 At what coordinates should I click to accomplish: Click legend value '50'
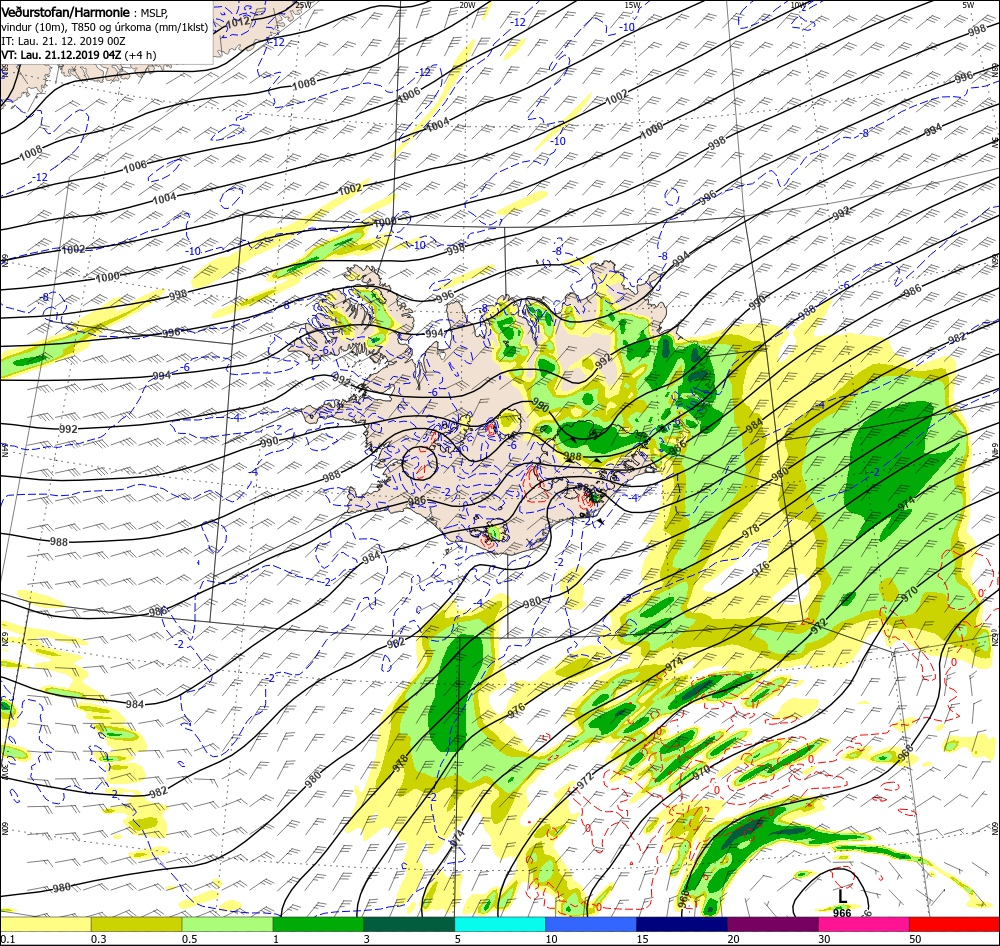coord(915,939)
